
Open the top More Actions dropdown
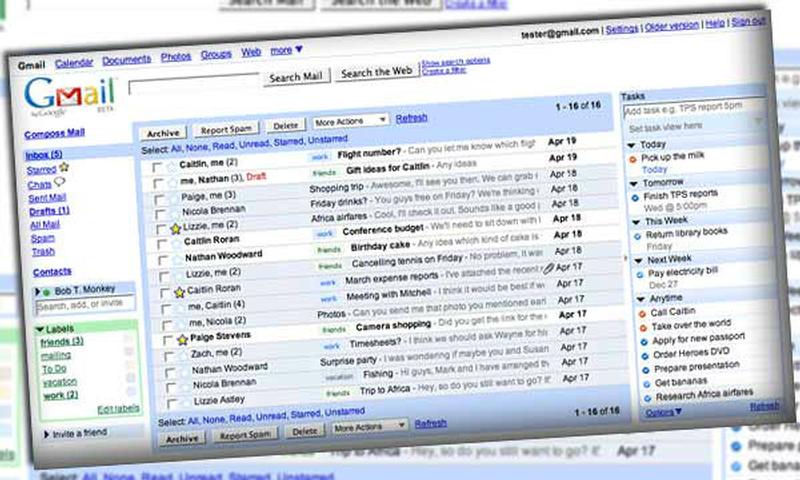tap(351, 121)
